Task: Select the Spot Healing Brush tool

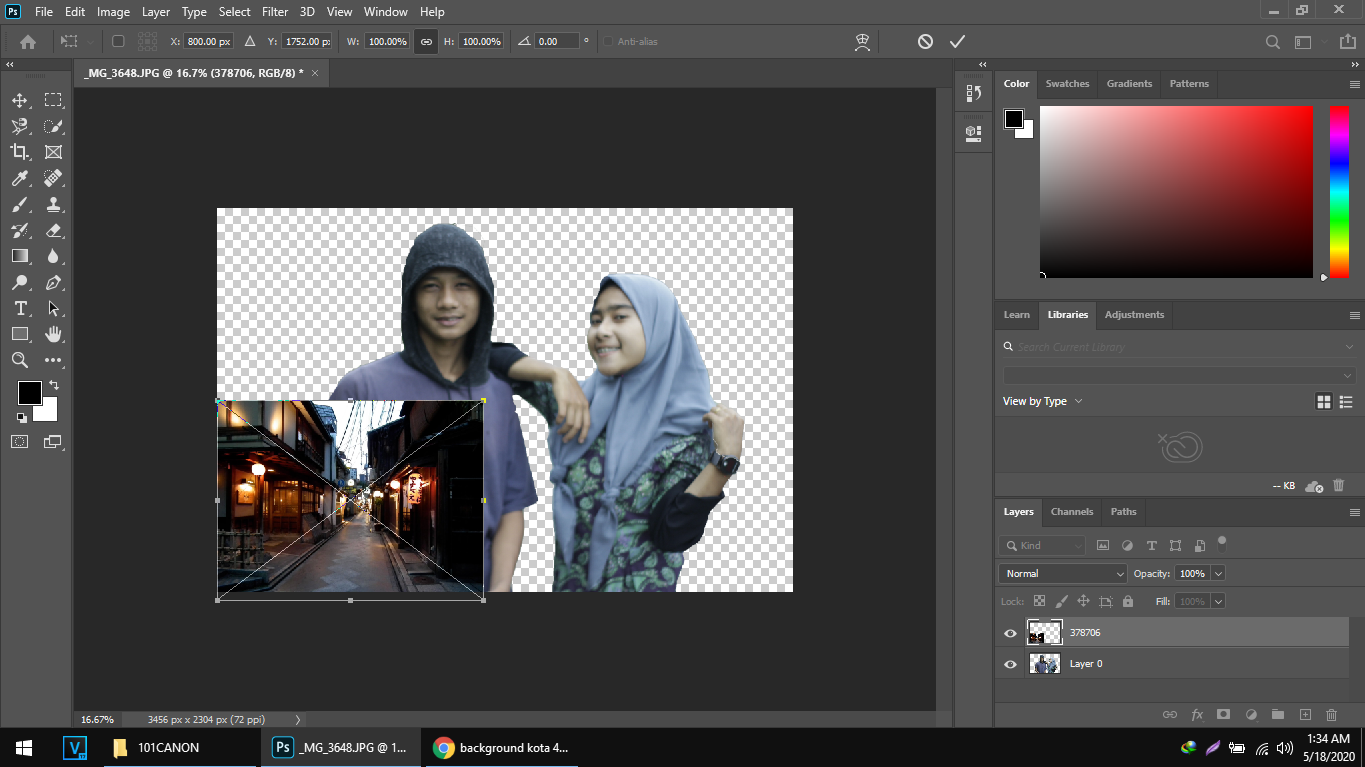Action: 53,178
